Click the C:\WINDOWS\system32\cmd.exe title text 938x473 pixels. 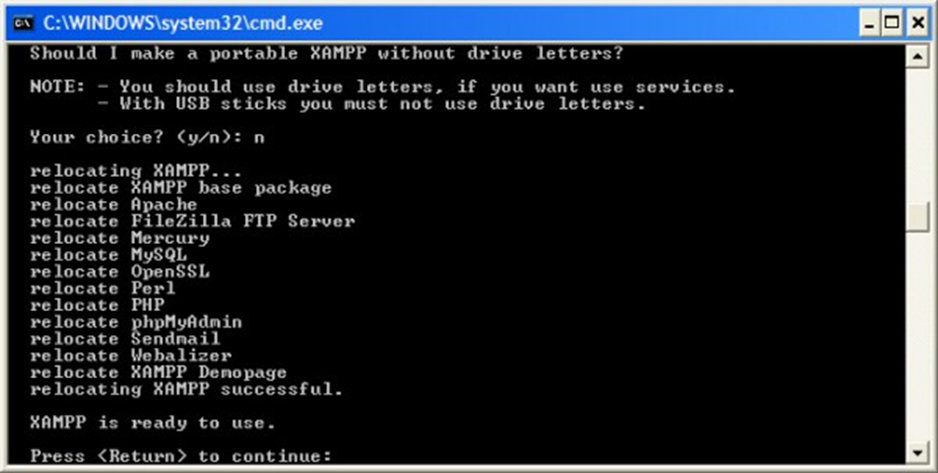coord(183,23)
